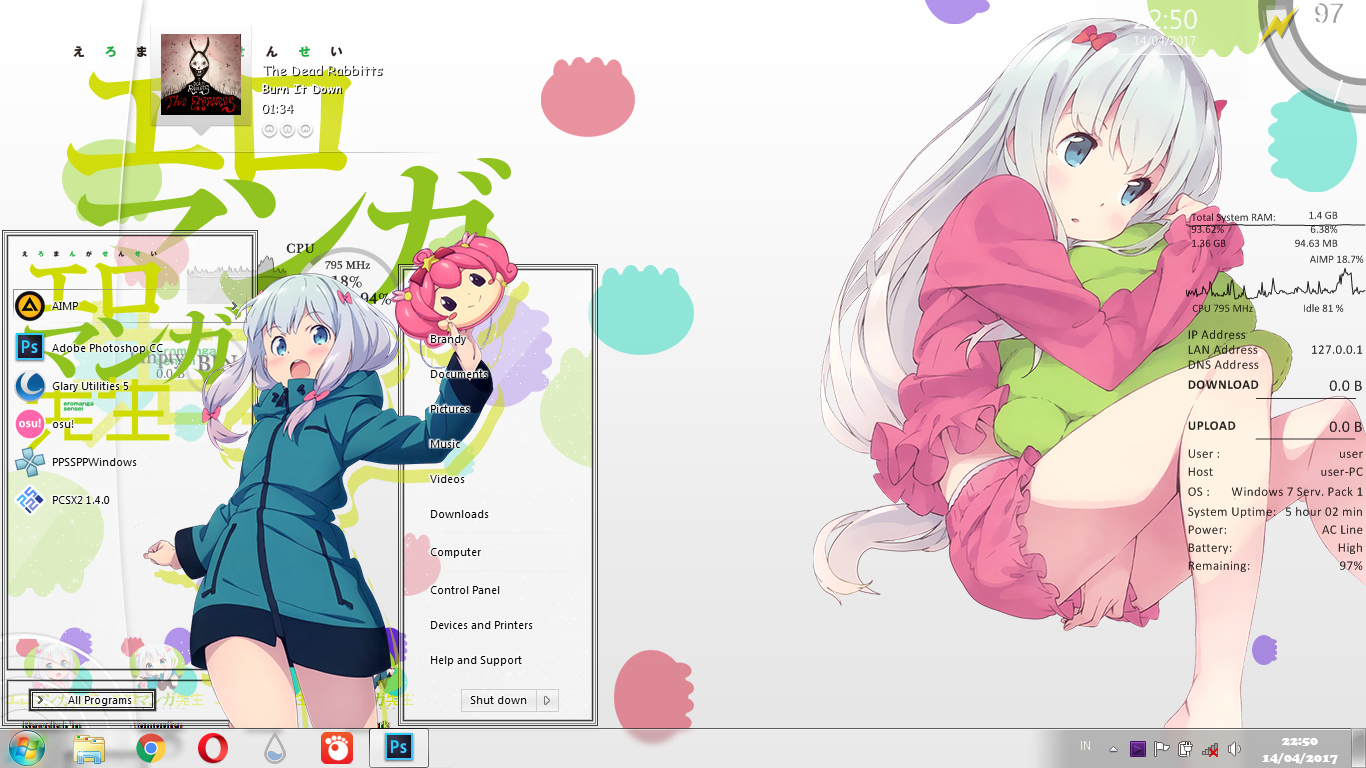Open Devices and Printers
Screen dimensions: 1366x768
click(x=481, y=625)
